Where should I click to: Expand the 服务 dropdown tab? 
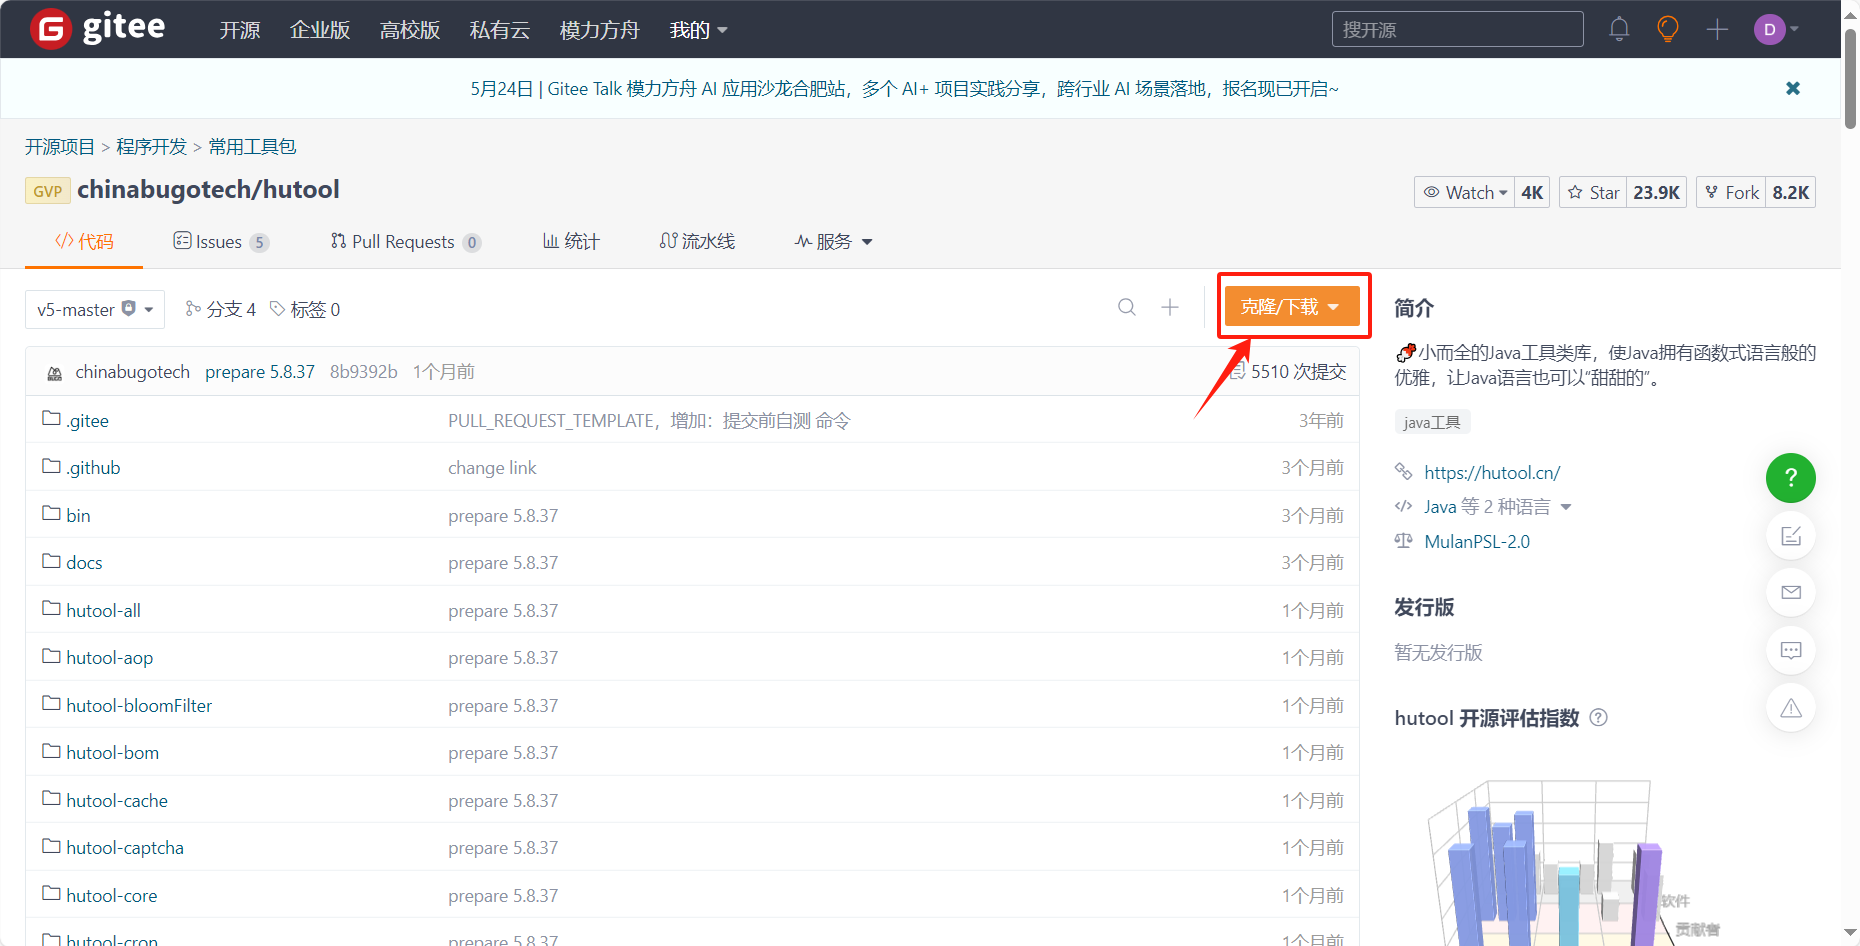[x=834, y=241]
